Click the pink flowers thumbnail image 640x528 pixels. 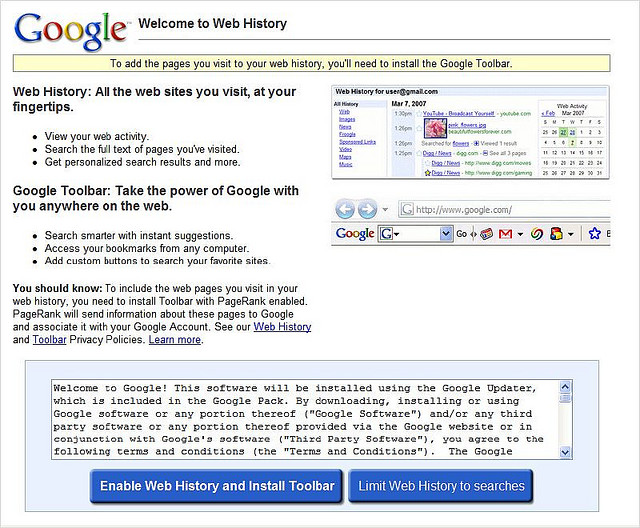point(436,128)
